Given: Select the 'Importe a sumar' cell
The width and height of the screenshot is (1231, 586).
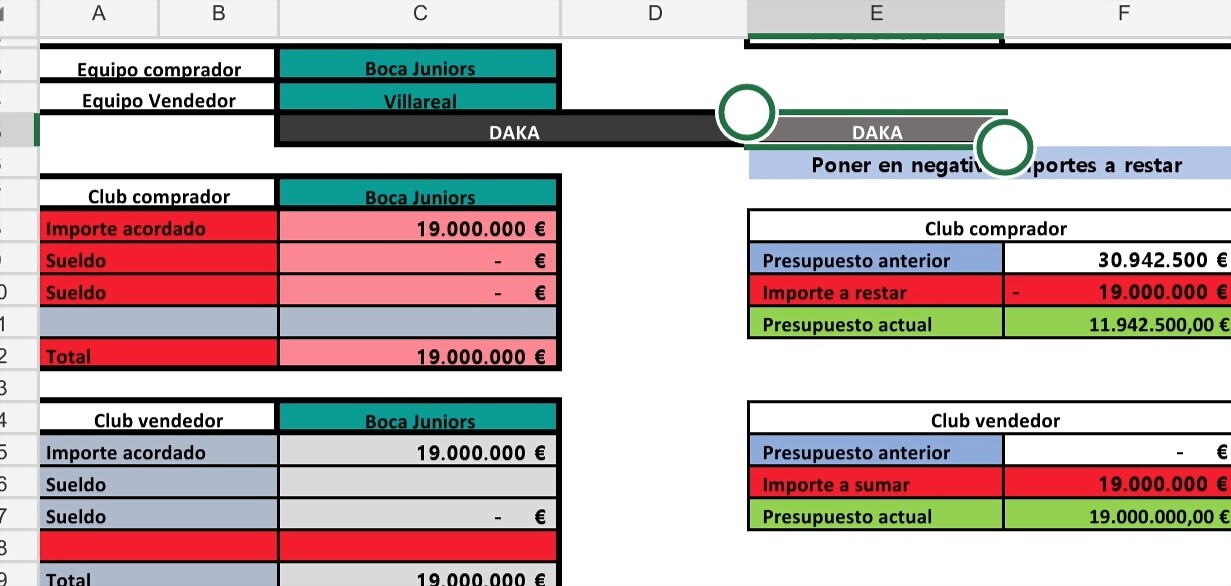Looking at the screenshot, I should click(x=876, y=483).
